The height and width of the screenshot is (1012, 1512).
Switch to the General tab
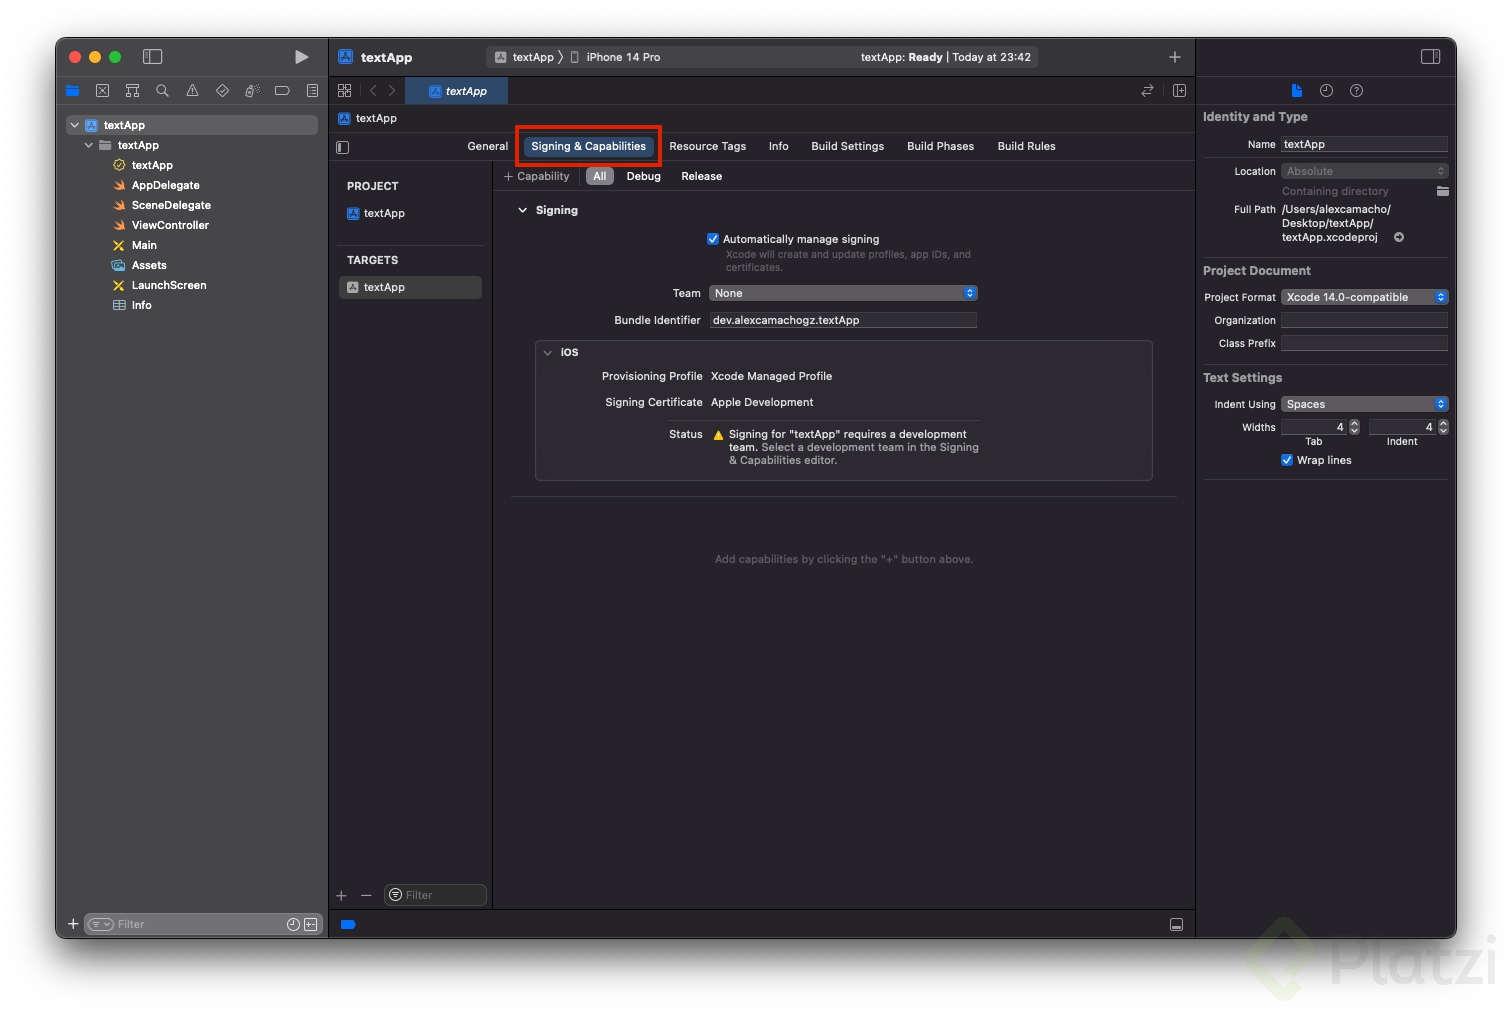point(488,146)
